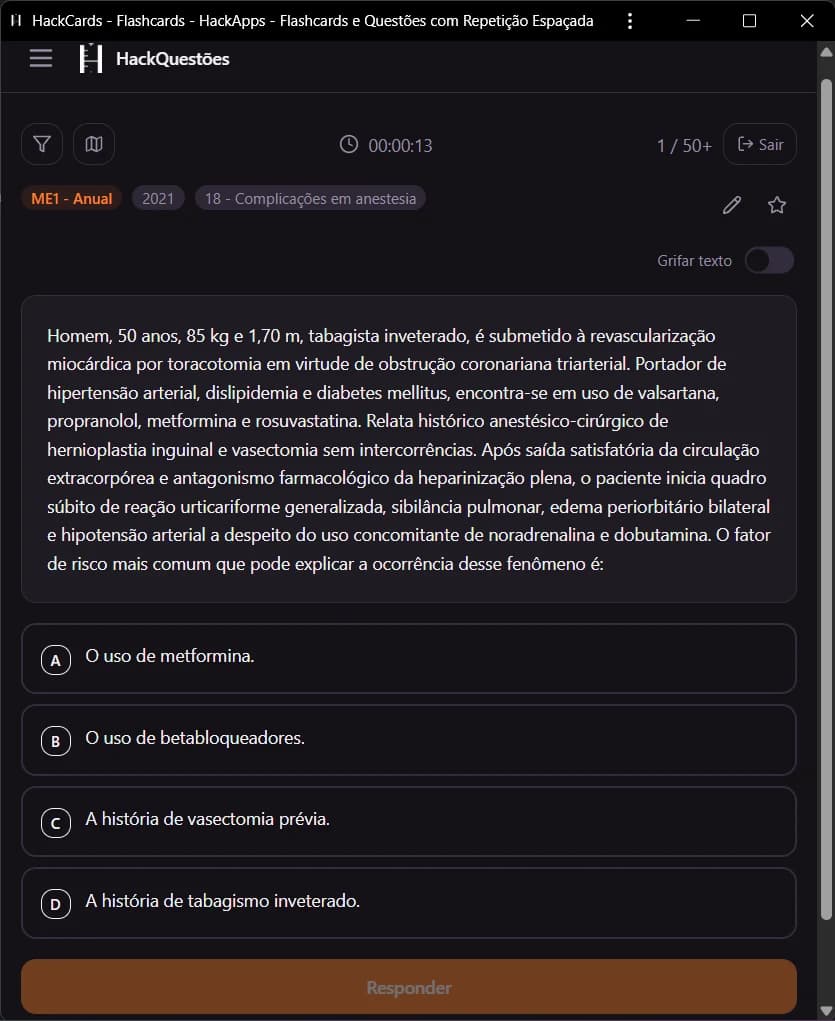This screenshot has width=835, height=1021.
Task: Edit the question with pencil icon
Action: [731, 205]
